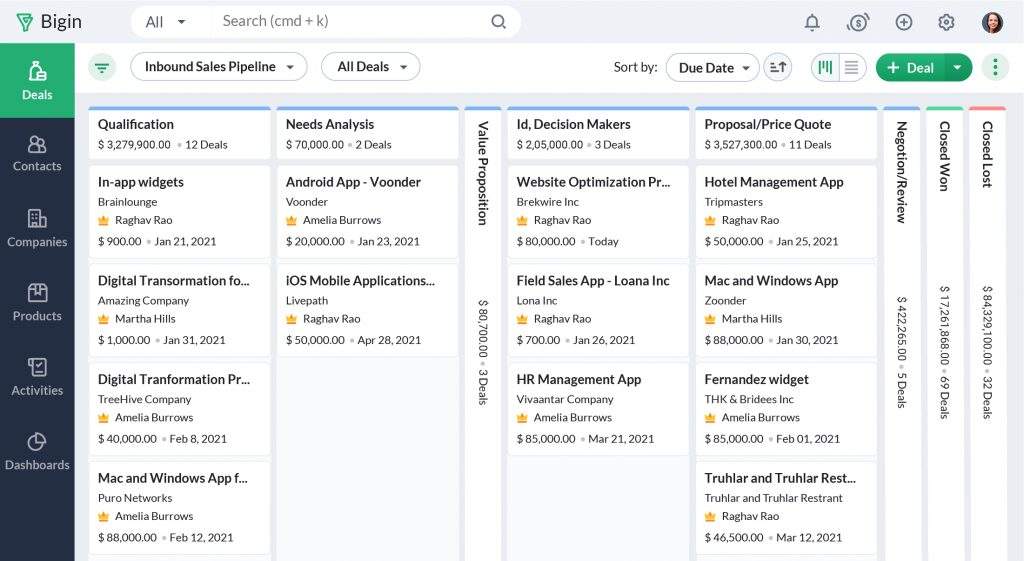Click the crown icon on the Voonder card
This screenshot has height=561, width=1024.
[292, 221]
